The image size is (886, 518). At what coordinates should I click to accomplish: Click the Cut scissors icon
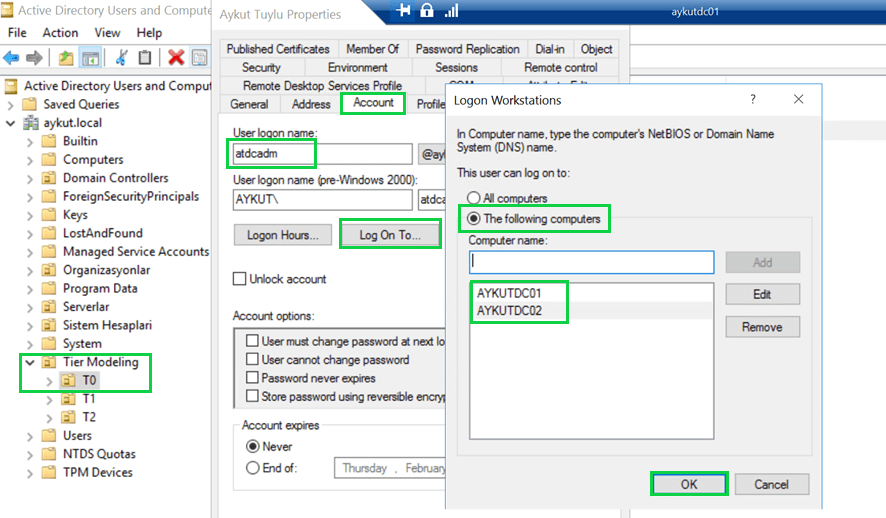(121, 58)
